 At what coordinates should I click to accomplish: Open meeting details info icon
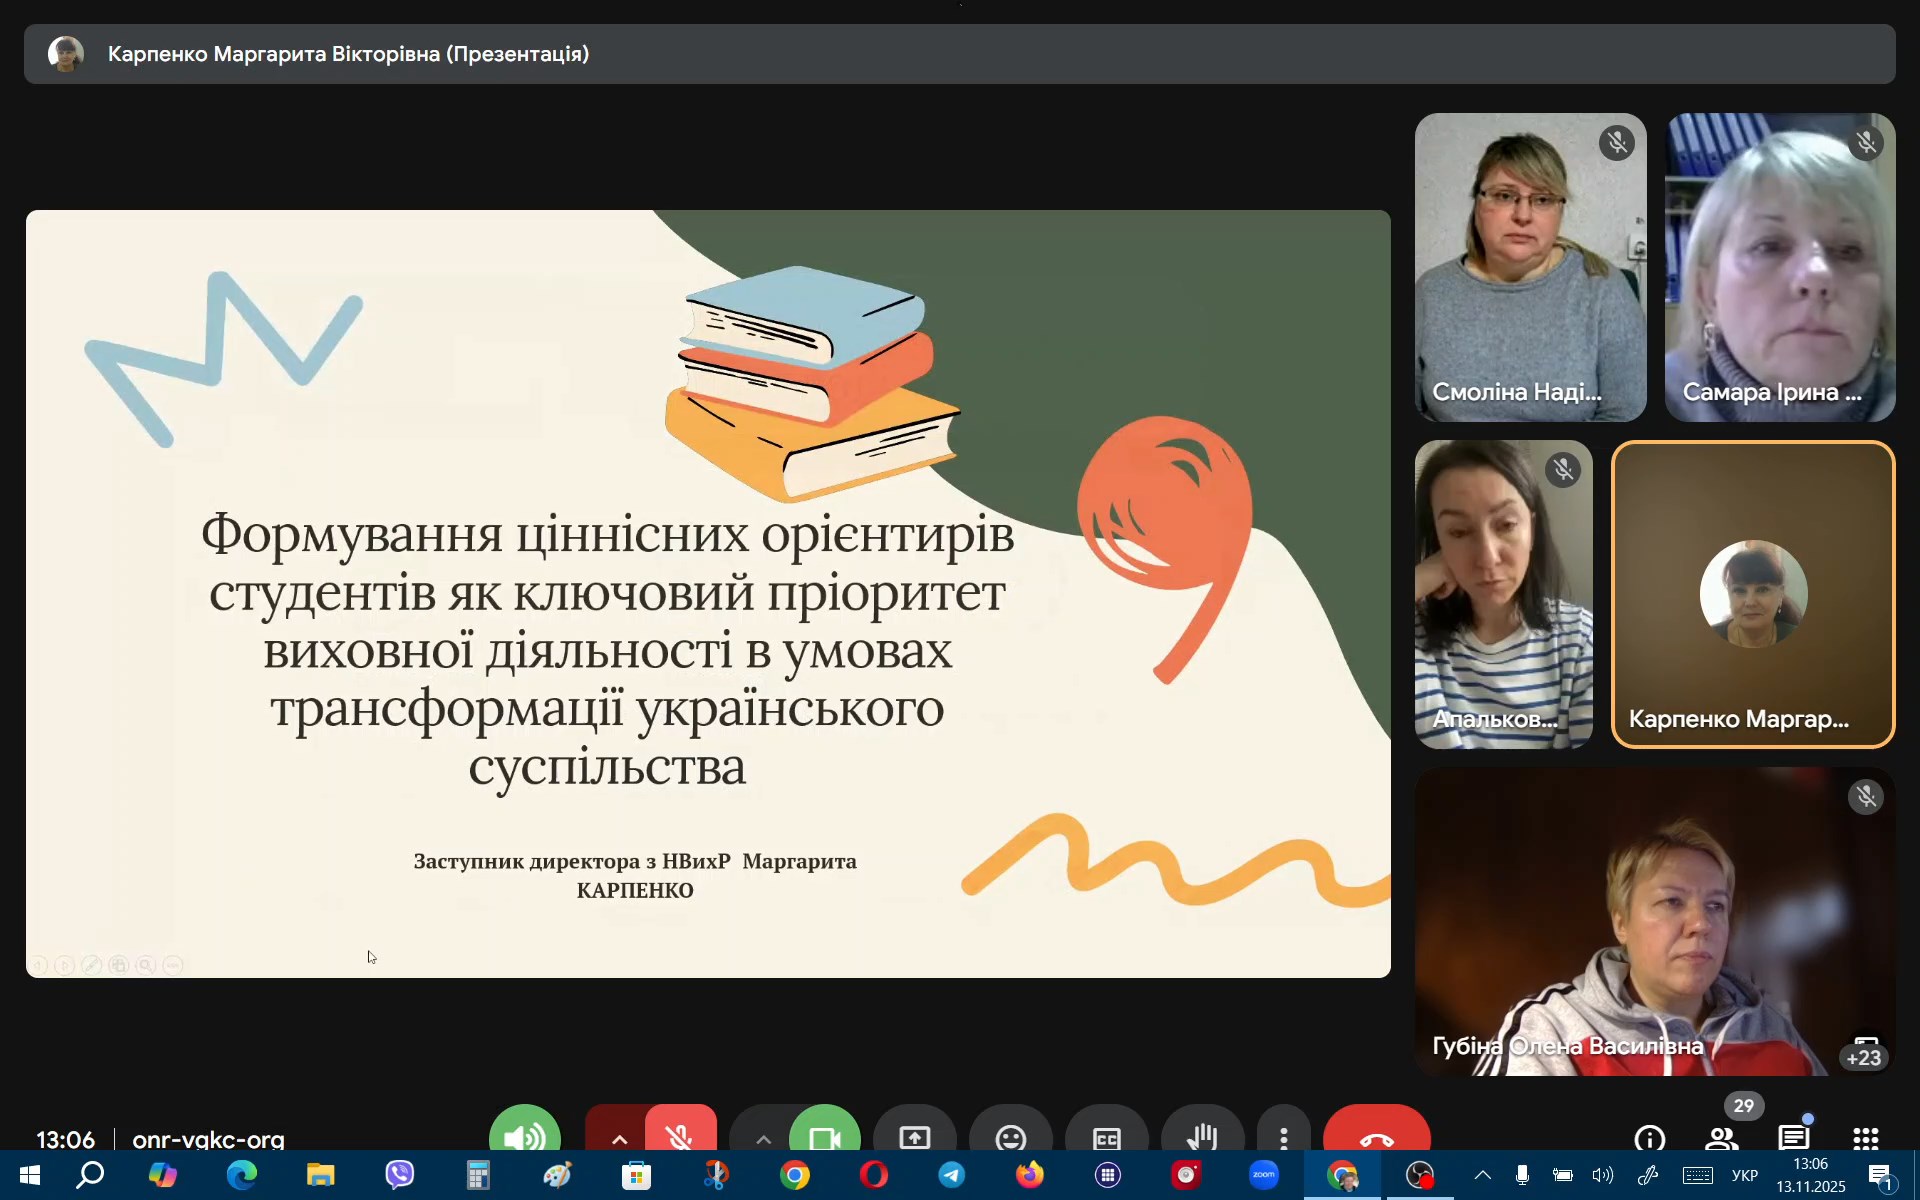click(1649, 1138)
